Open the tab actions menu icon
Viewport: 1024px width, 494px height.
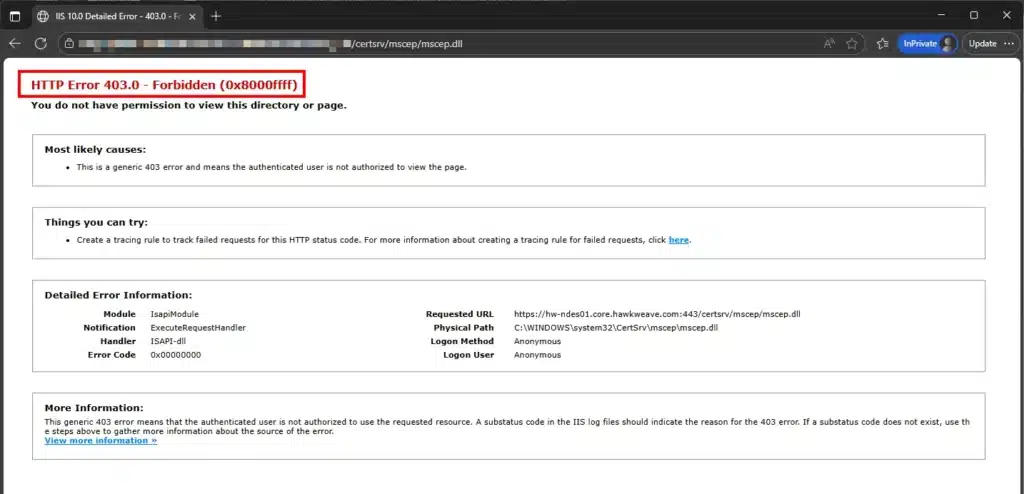pyautogui.click(x=15, y=16)
